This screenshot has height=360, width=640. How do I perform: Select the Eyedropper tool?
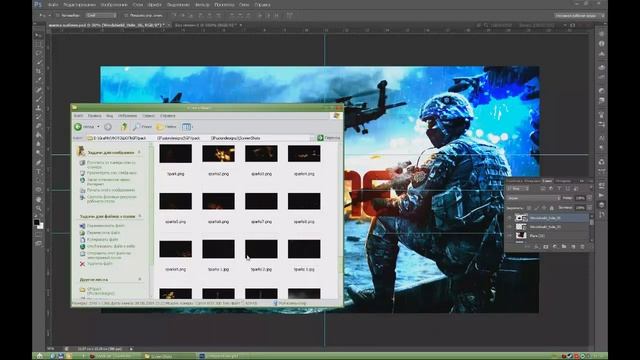point(39,80)
